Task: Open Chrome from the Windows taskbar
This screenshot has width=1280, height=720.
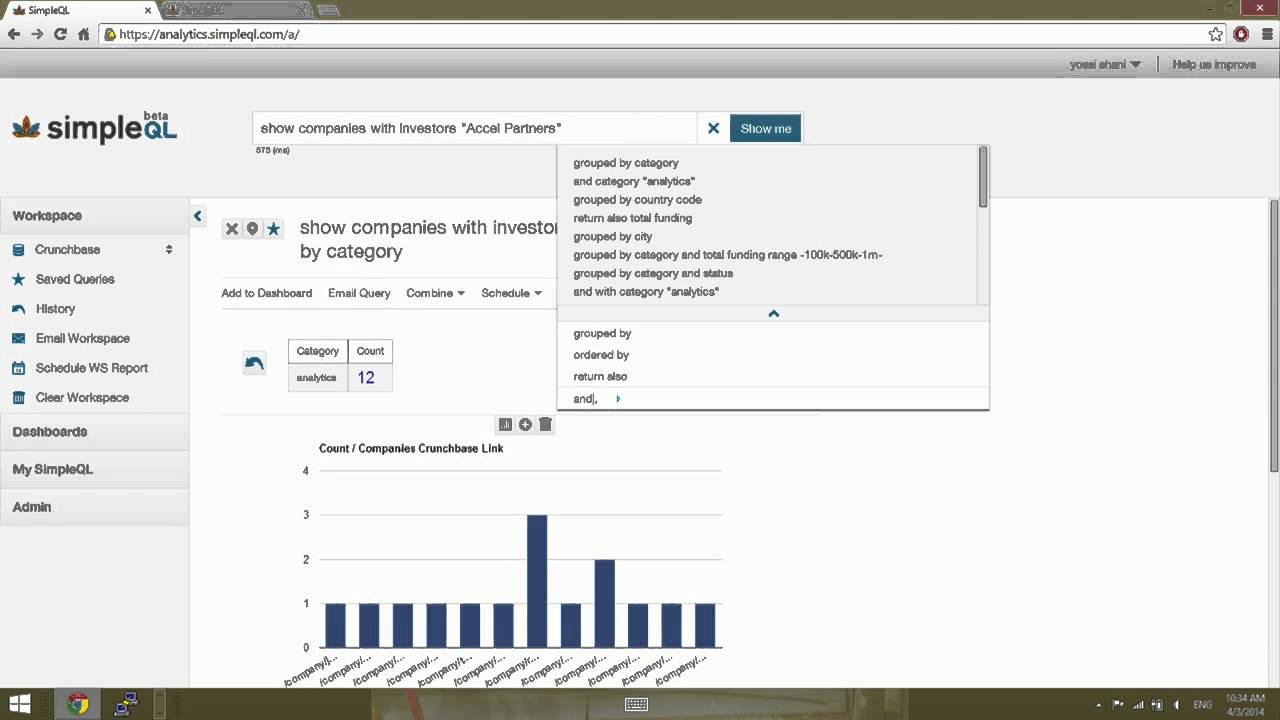Action: click(78, 704)
